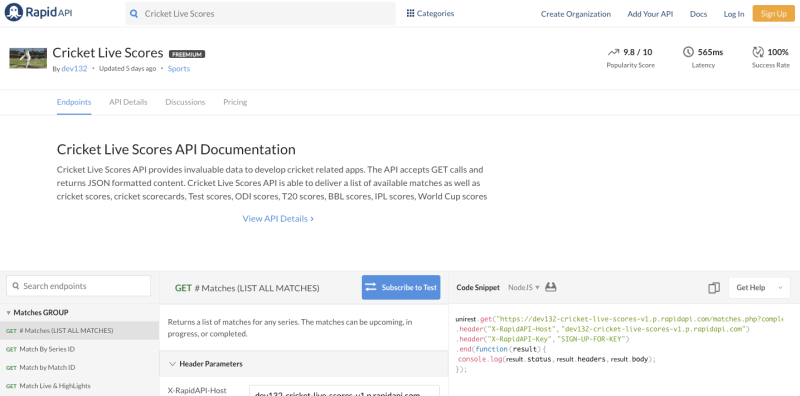This screenshot has height=396, width=800.
Task: Open the Sports category link
Action: pos(179,68)
